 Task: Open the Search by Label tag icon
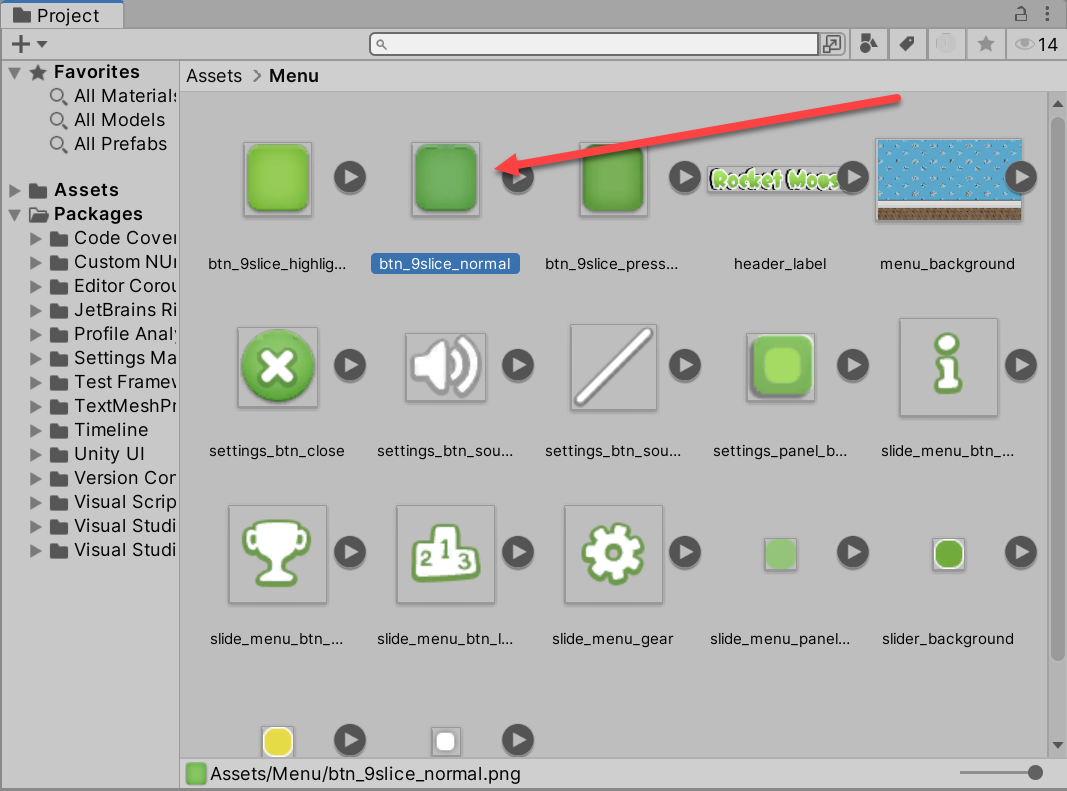click(x=906, y=44)
